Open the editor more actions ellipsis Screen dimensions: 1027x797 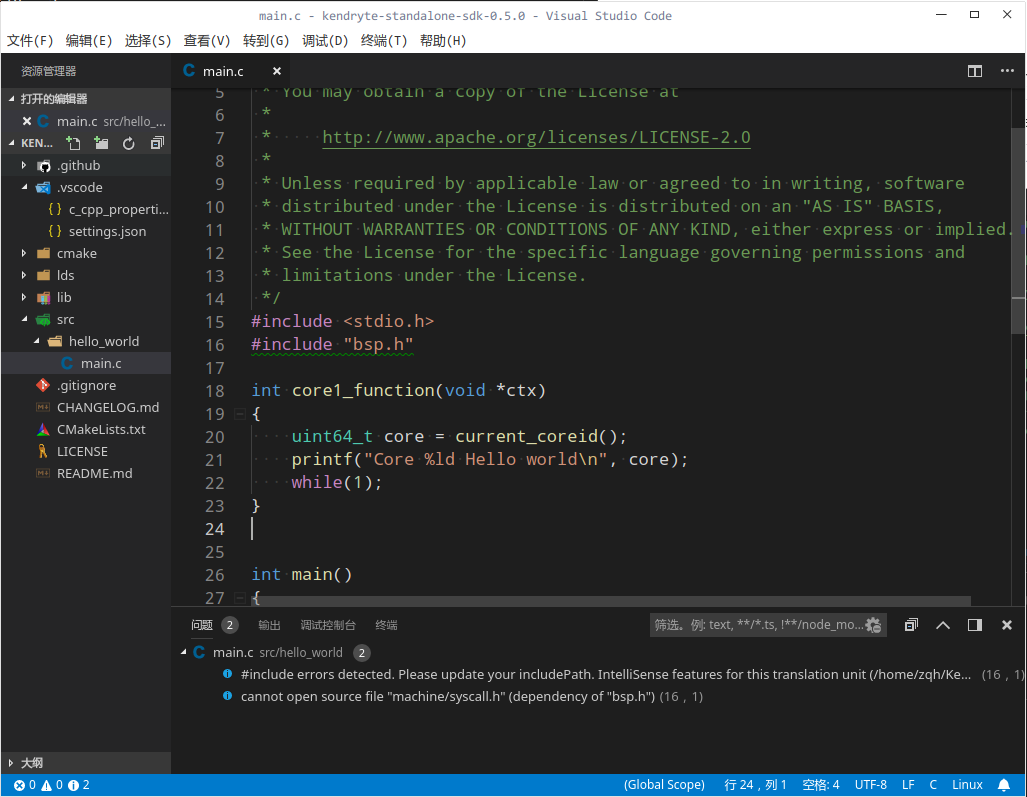1006,71
